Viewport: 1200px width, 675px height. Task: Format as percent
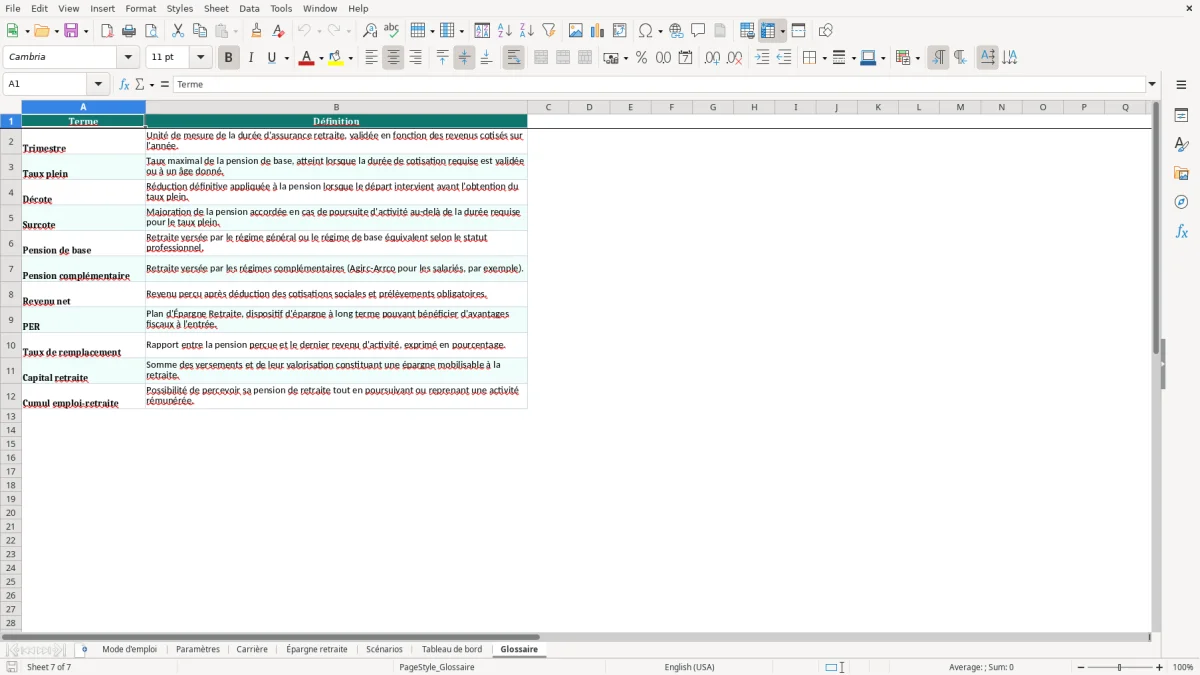point(641,58)
